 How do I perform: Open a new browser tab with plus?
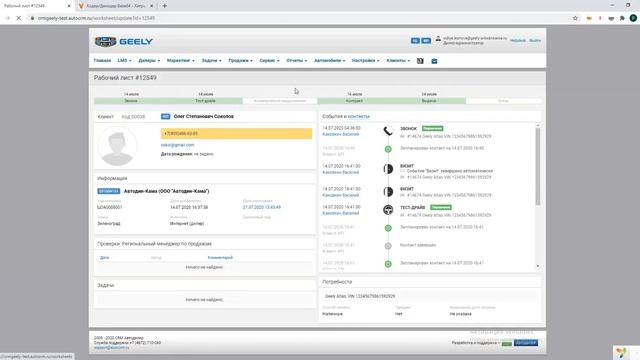point(164,6)
